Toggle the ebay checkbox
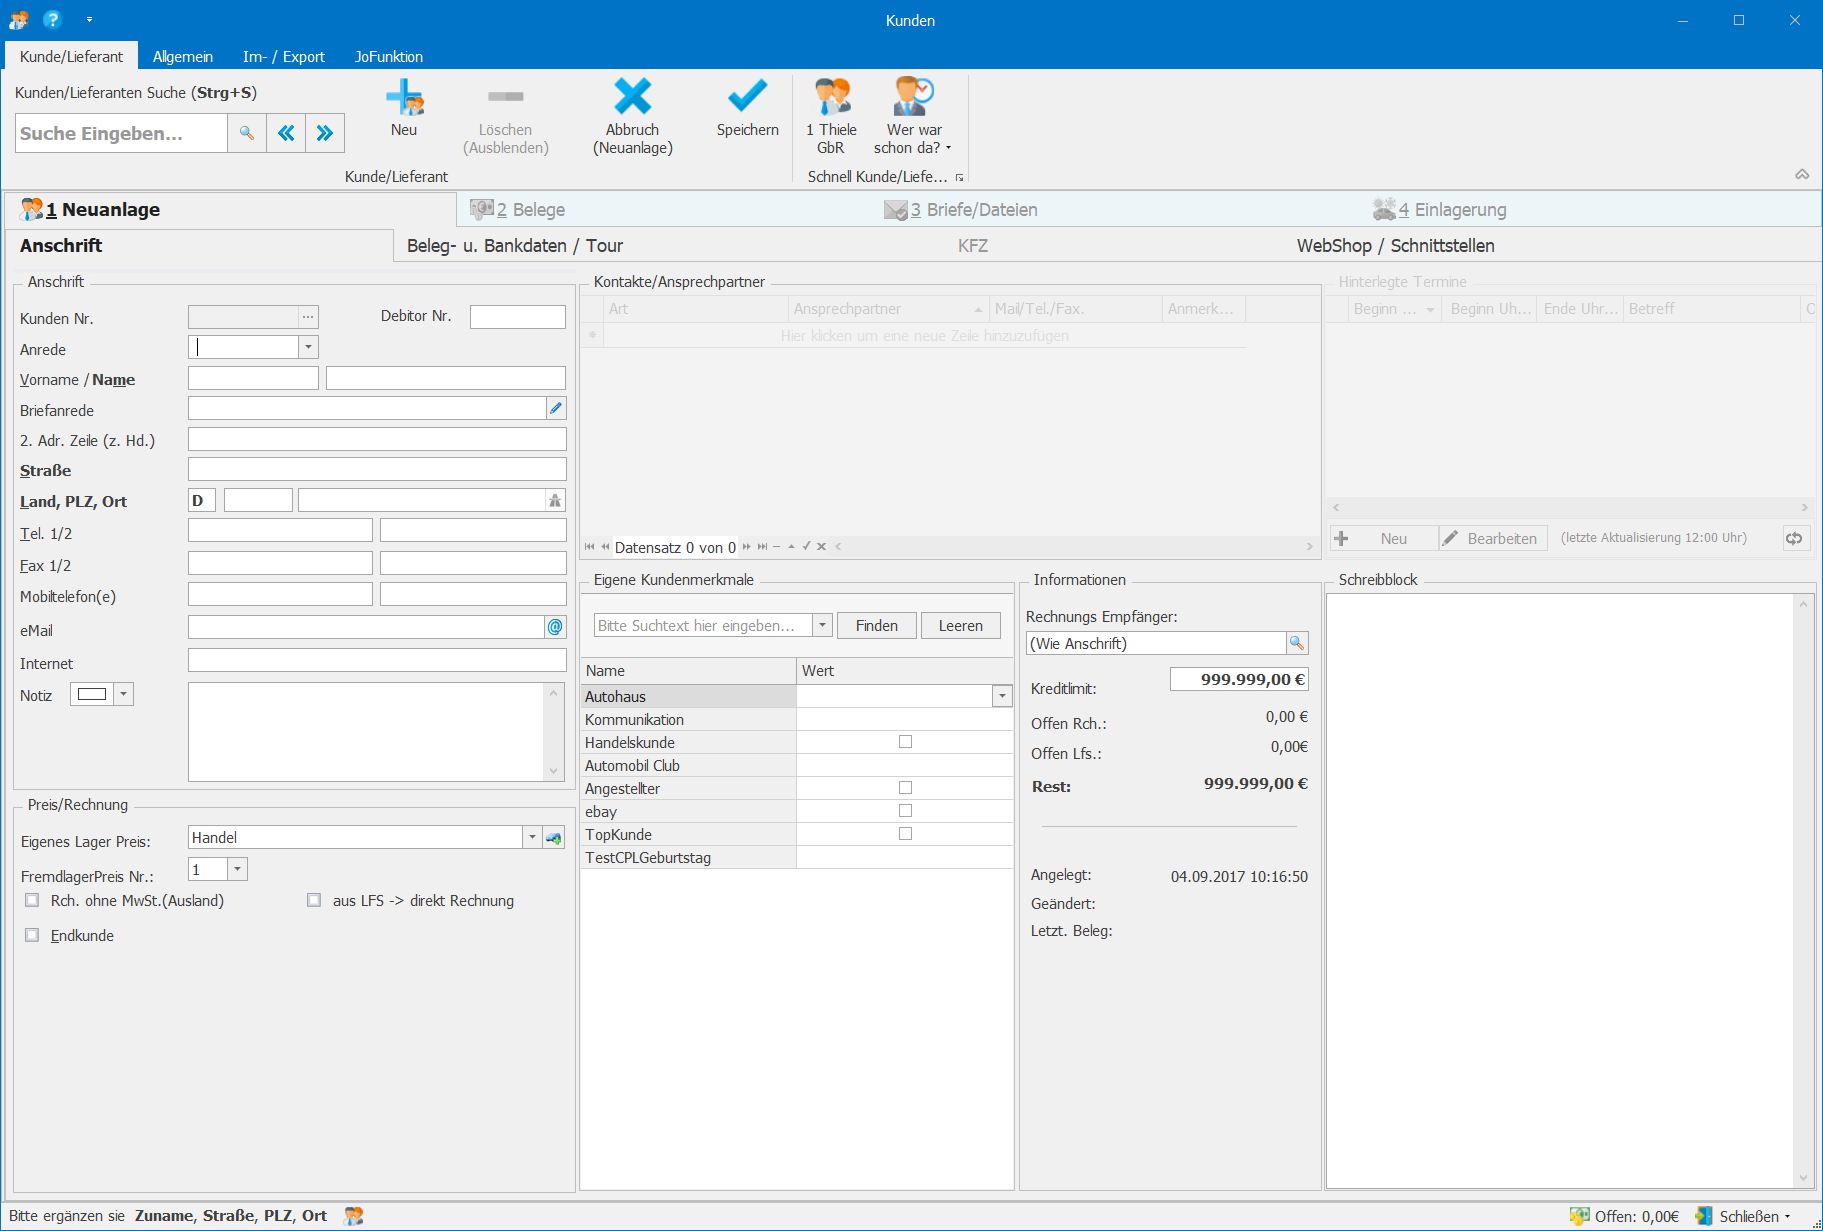The height and width of the screenshot is (1231, 1823). [x=905, y=811]
